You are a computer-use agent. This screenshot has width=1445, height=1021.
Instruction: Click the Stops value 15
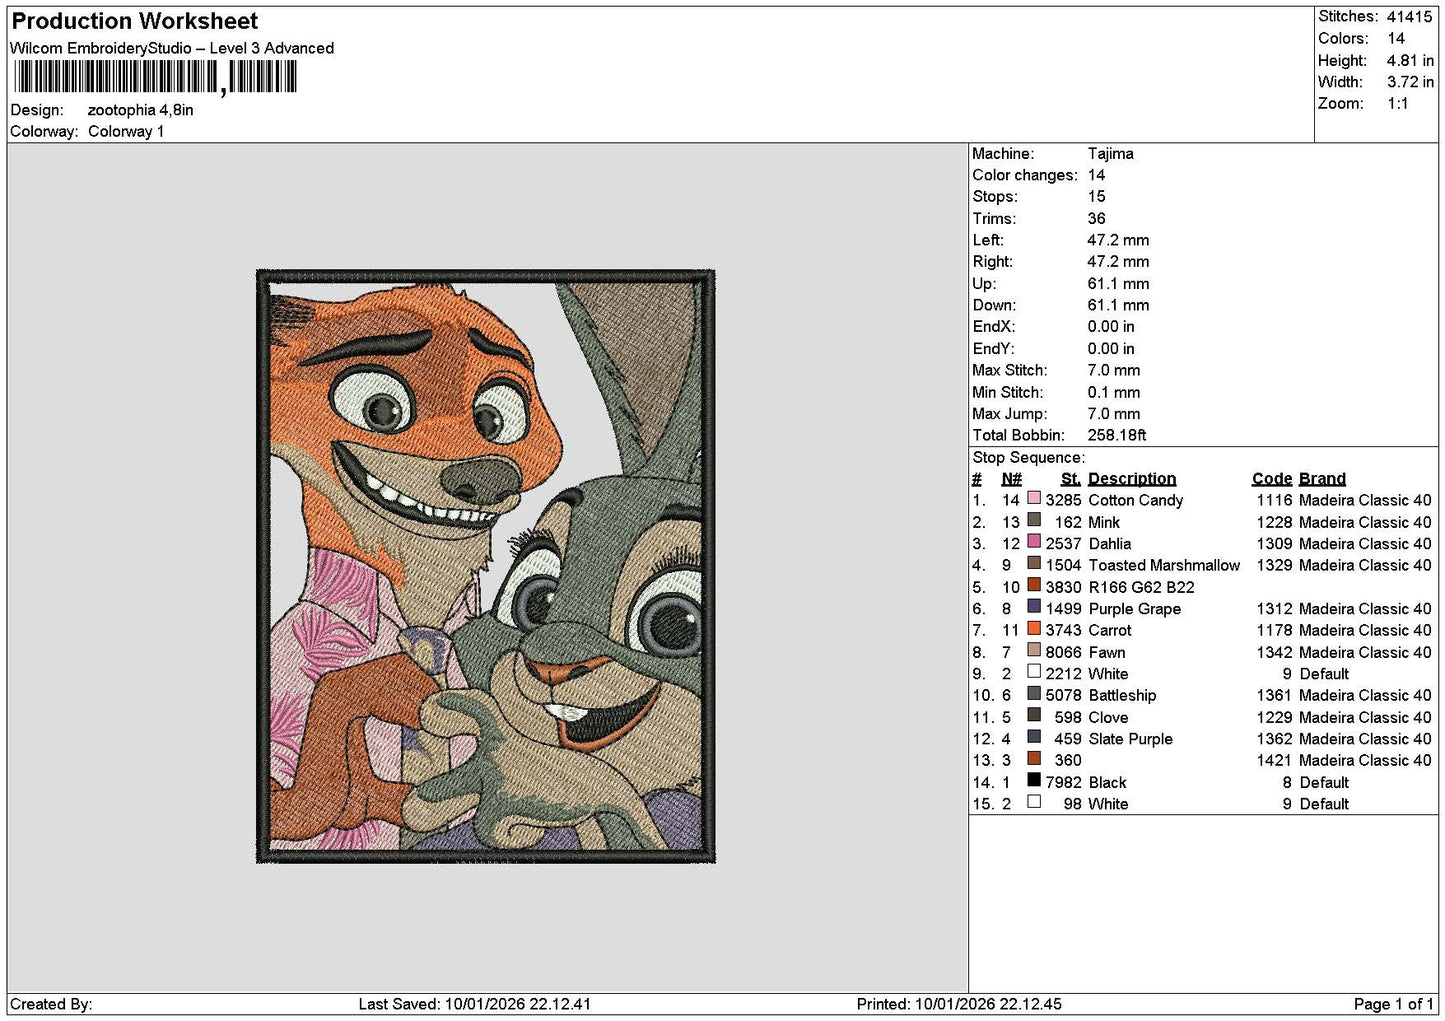(1097, 197)
